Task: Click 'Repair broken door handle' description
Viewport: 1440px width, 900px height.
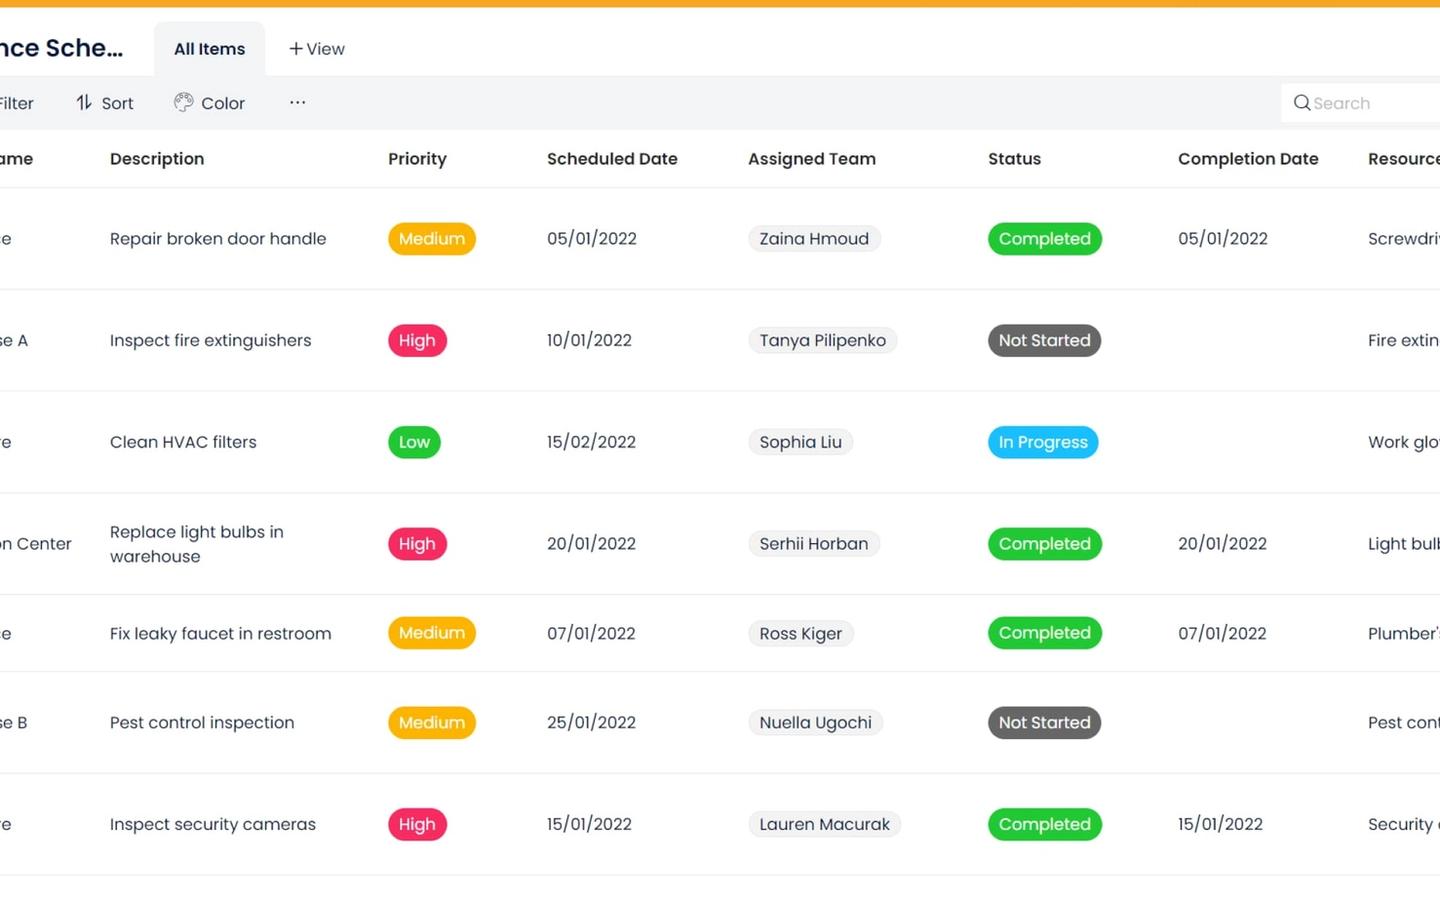Action: coord(218,239)
